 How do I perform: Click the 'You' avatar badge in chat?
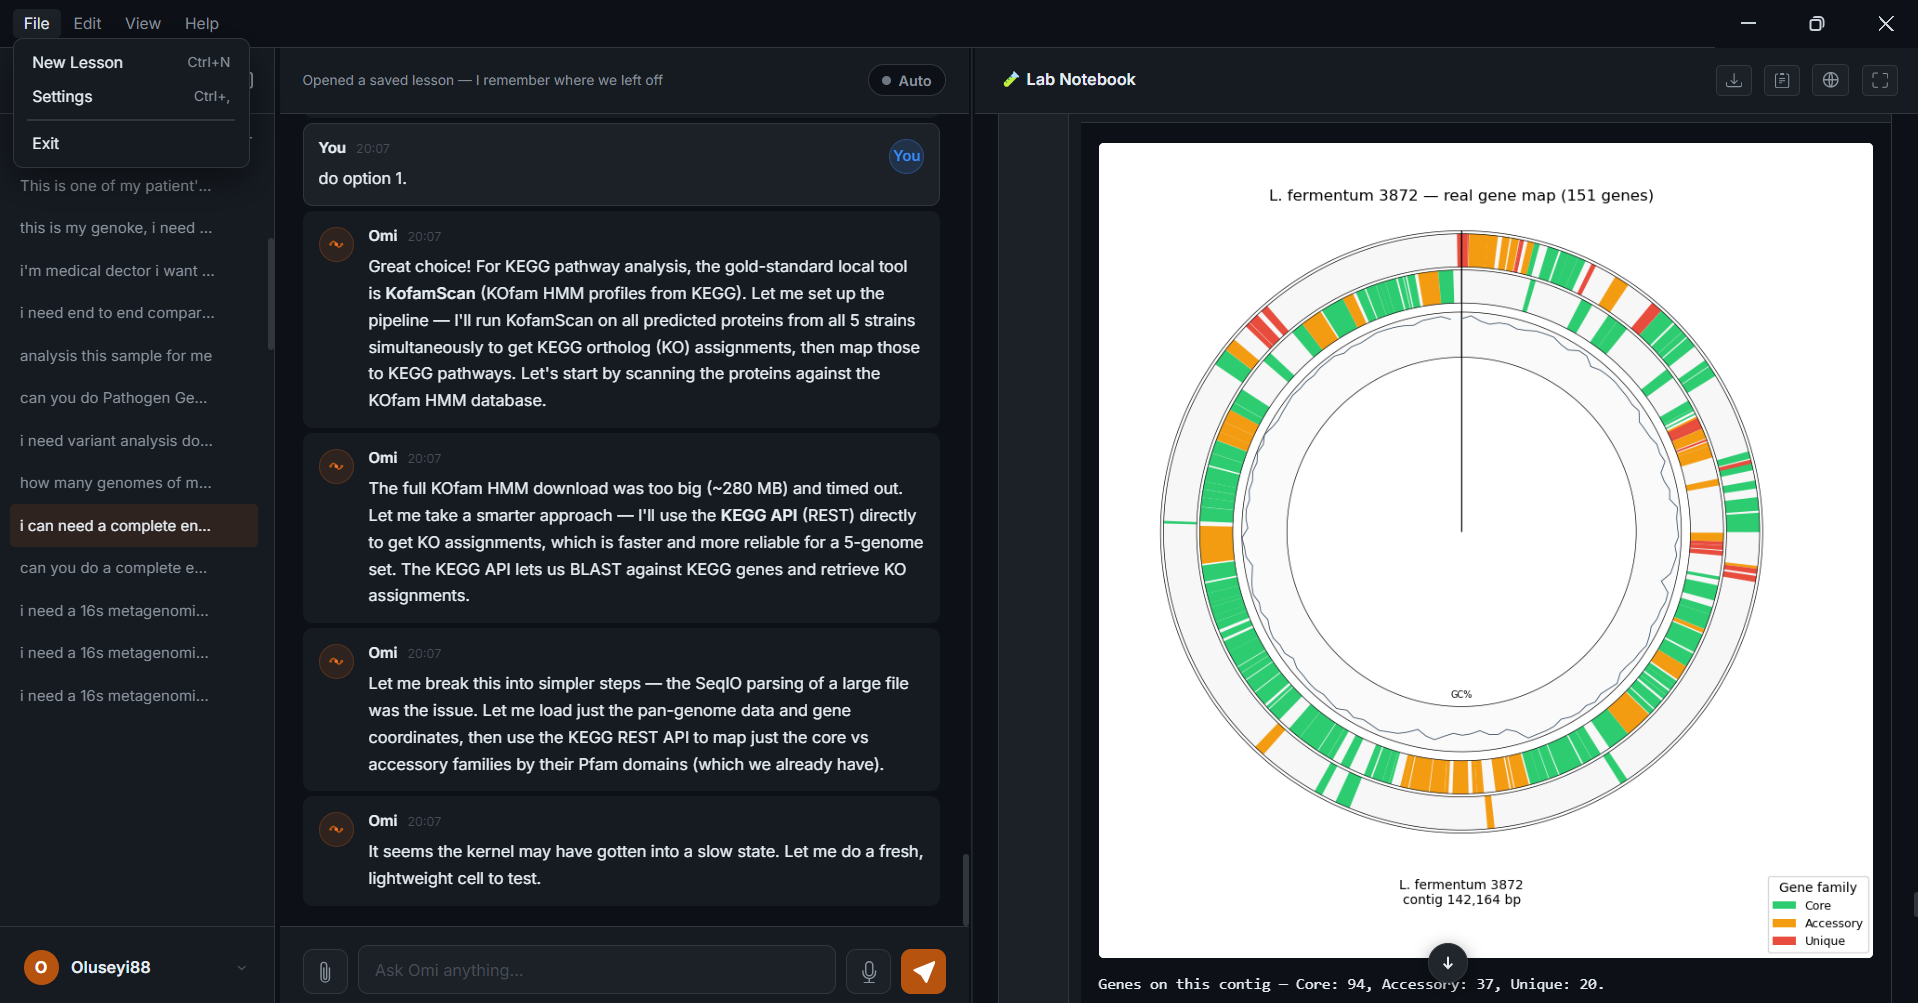[906, 156]
